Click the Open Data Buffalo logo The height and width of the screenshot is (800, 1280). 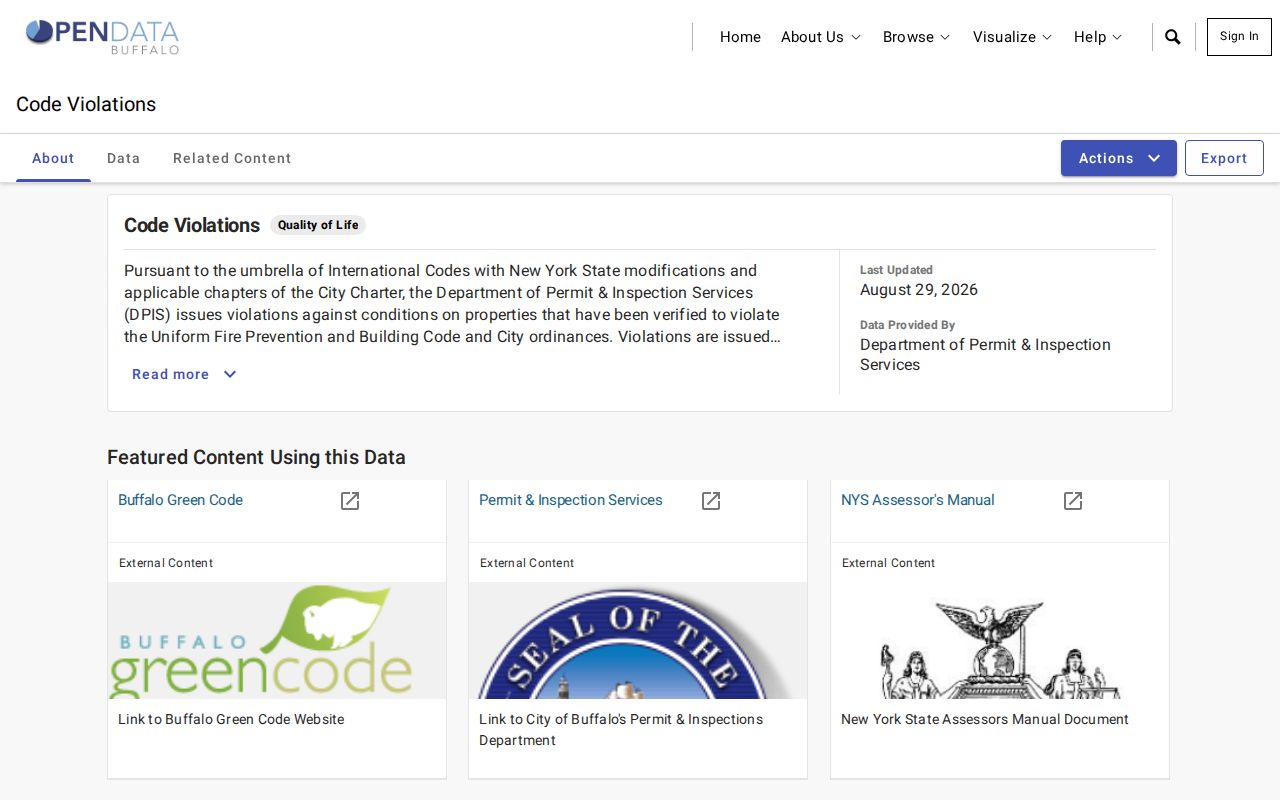tap(102, 36)
